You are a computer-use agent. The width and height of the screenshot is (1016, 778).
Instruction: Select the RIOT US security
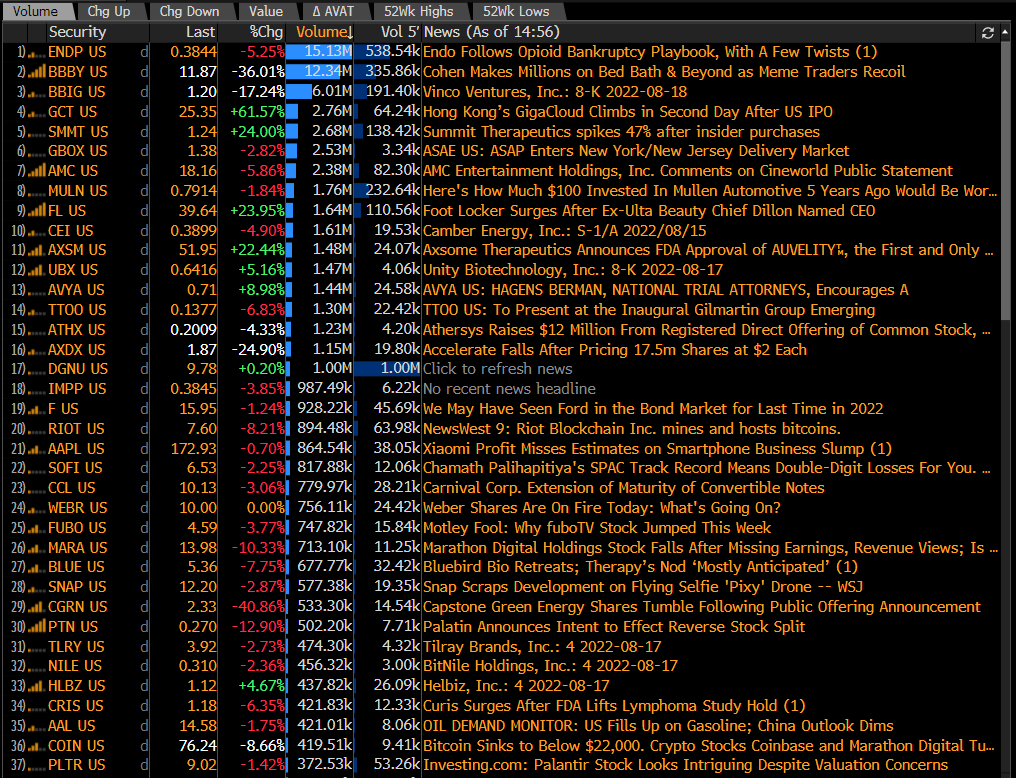point(76,429)
